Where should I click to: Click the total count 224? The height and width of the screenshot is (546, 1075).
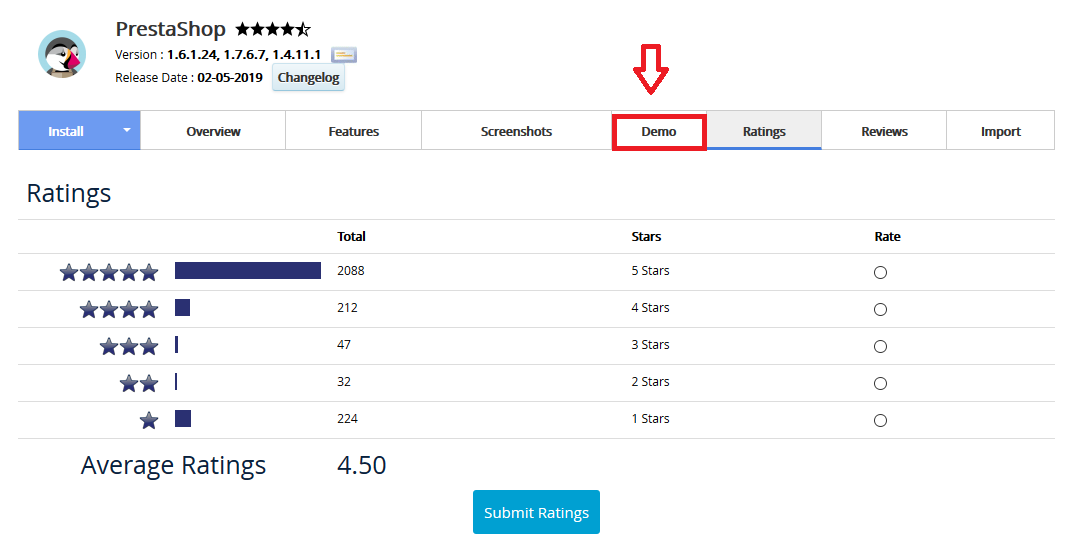(347, 418)
